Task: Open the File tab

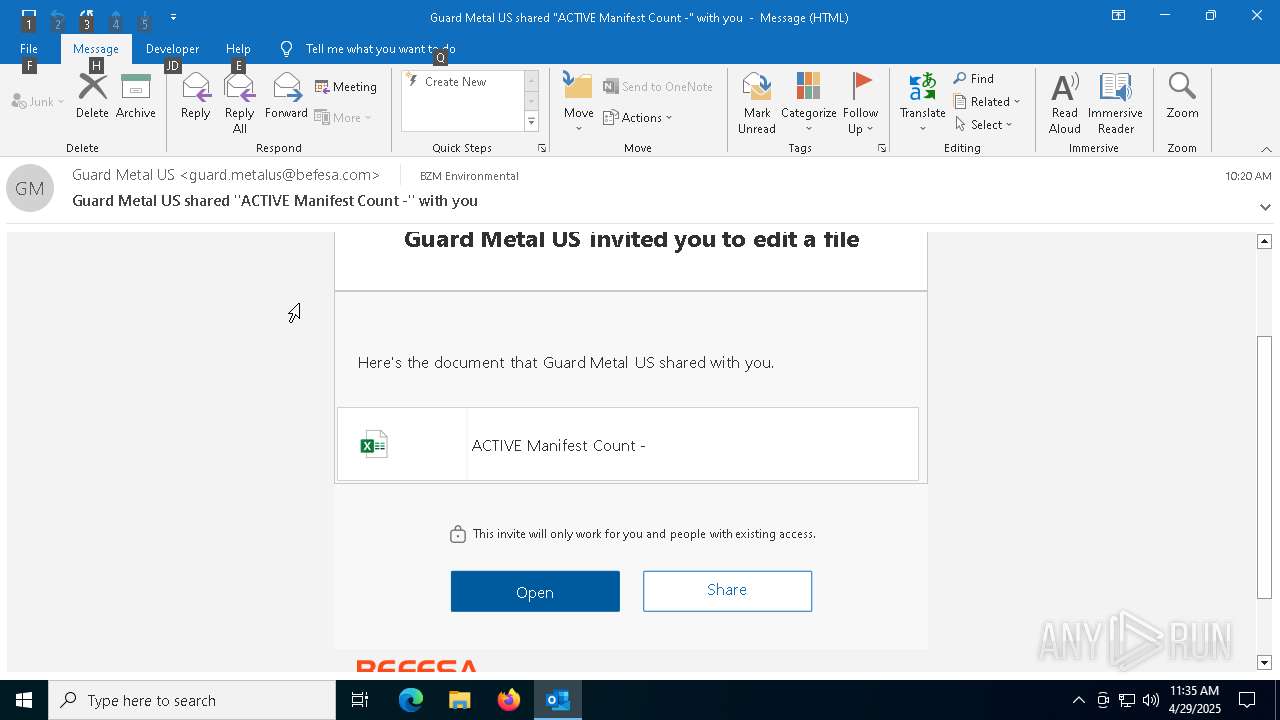Action: (29, 48)
